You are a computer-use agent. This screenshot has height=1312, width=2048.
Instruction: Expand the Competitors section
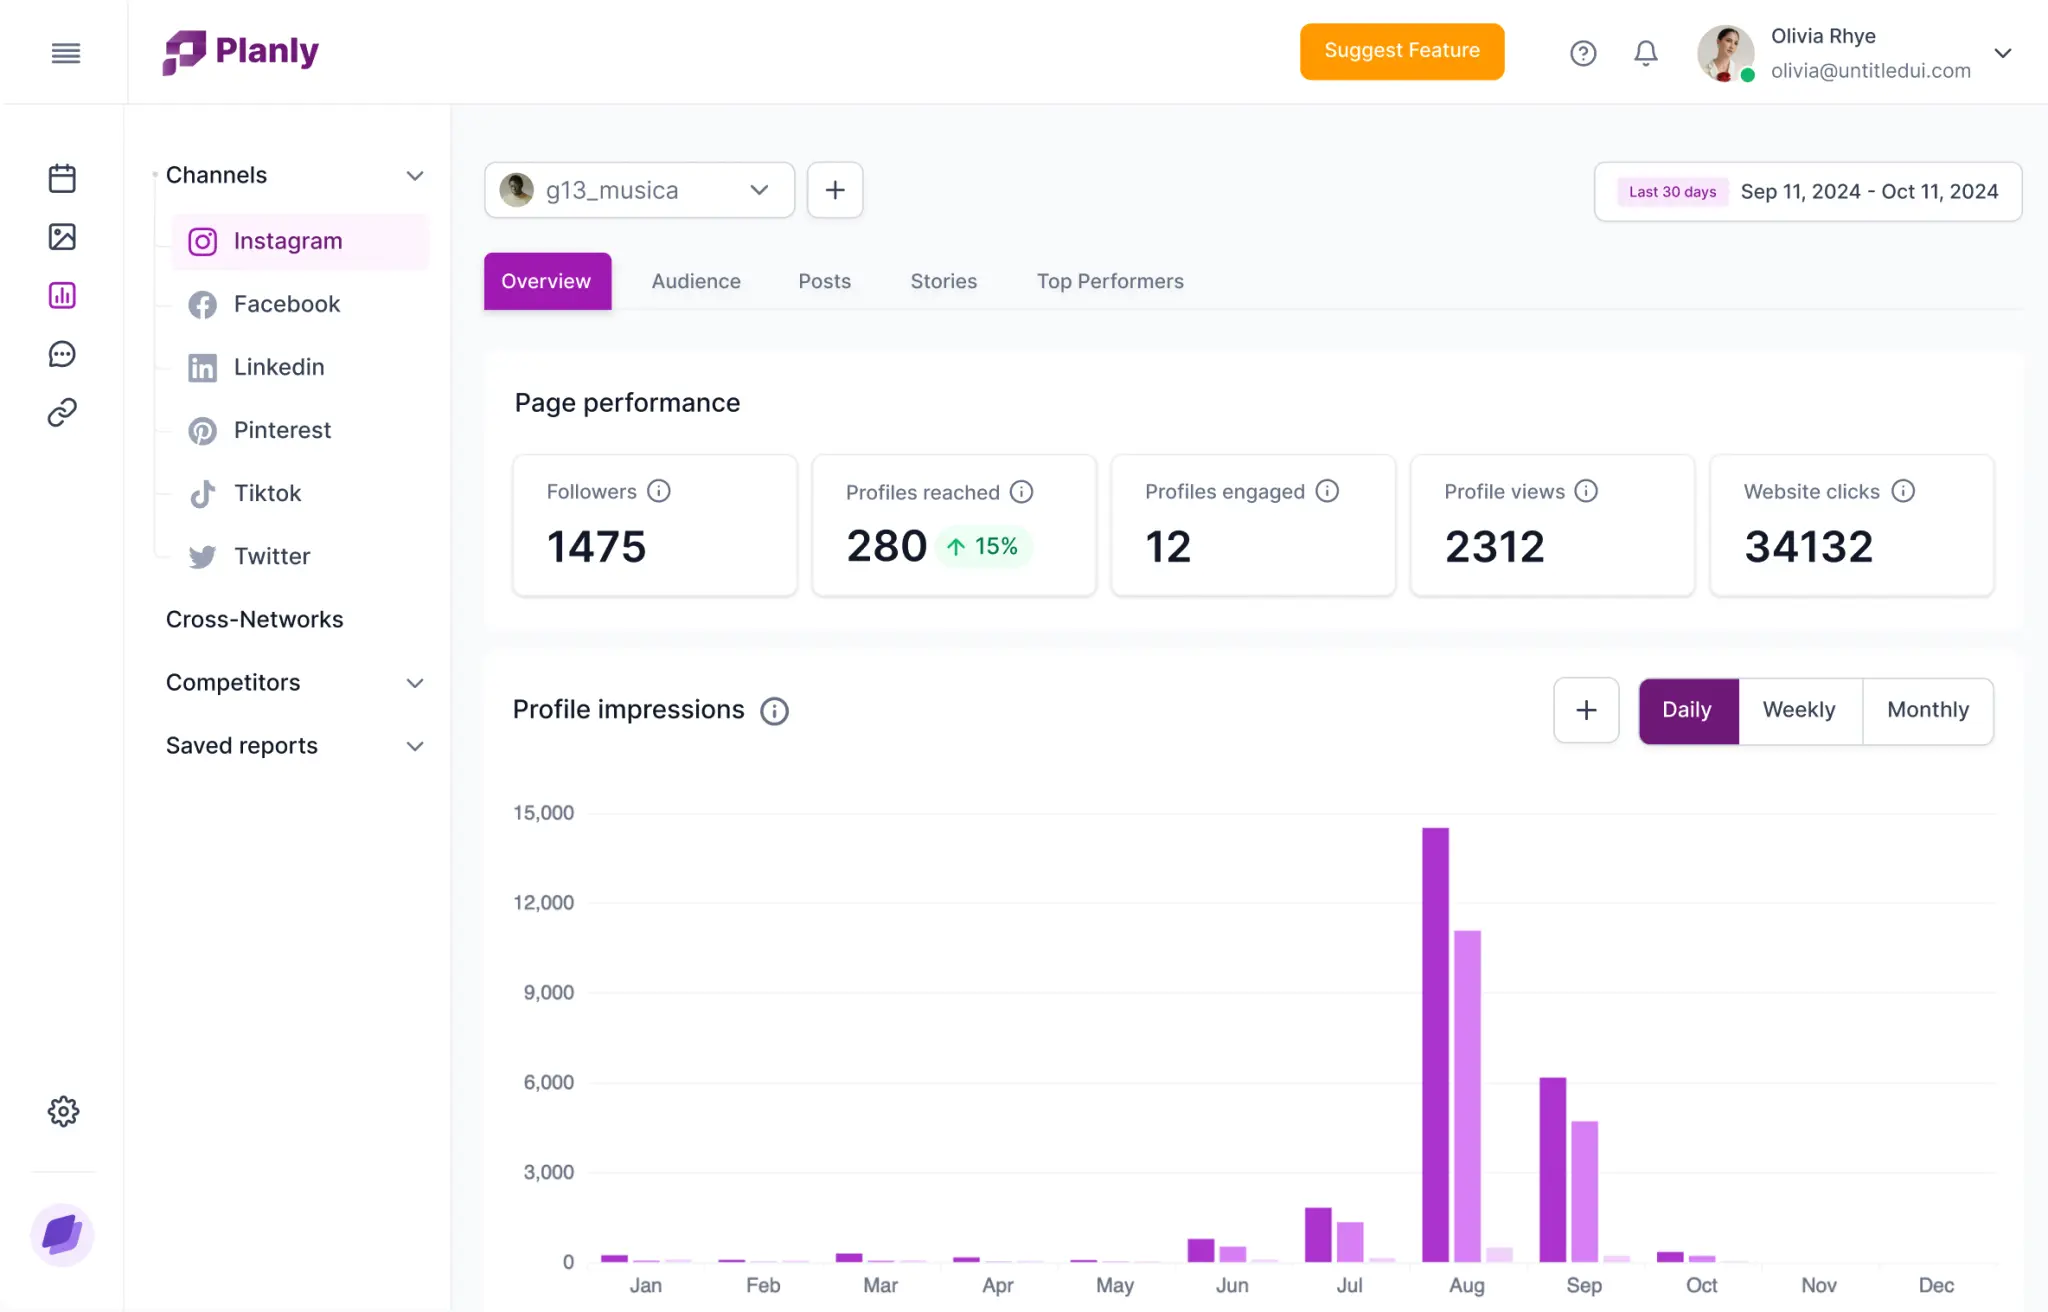click(415, 683)
